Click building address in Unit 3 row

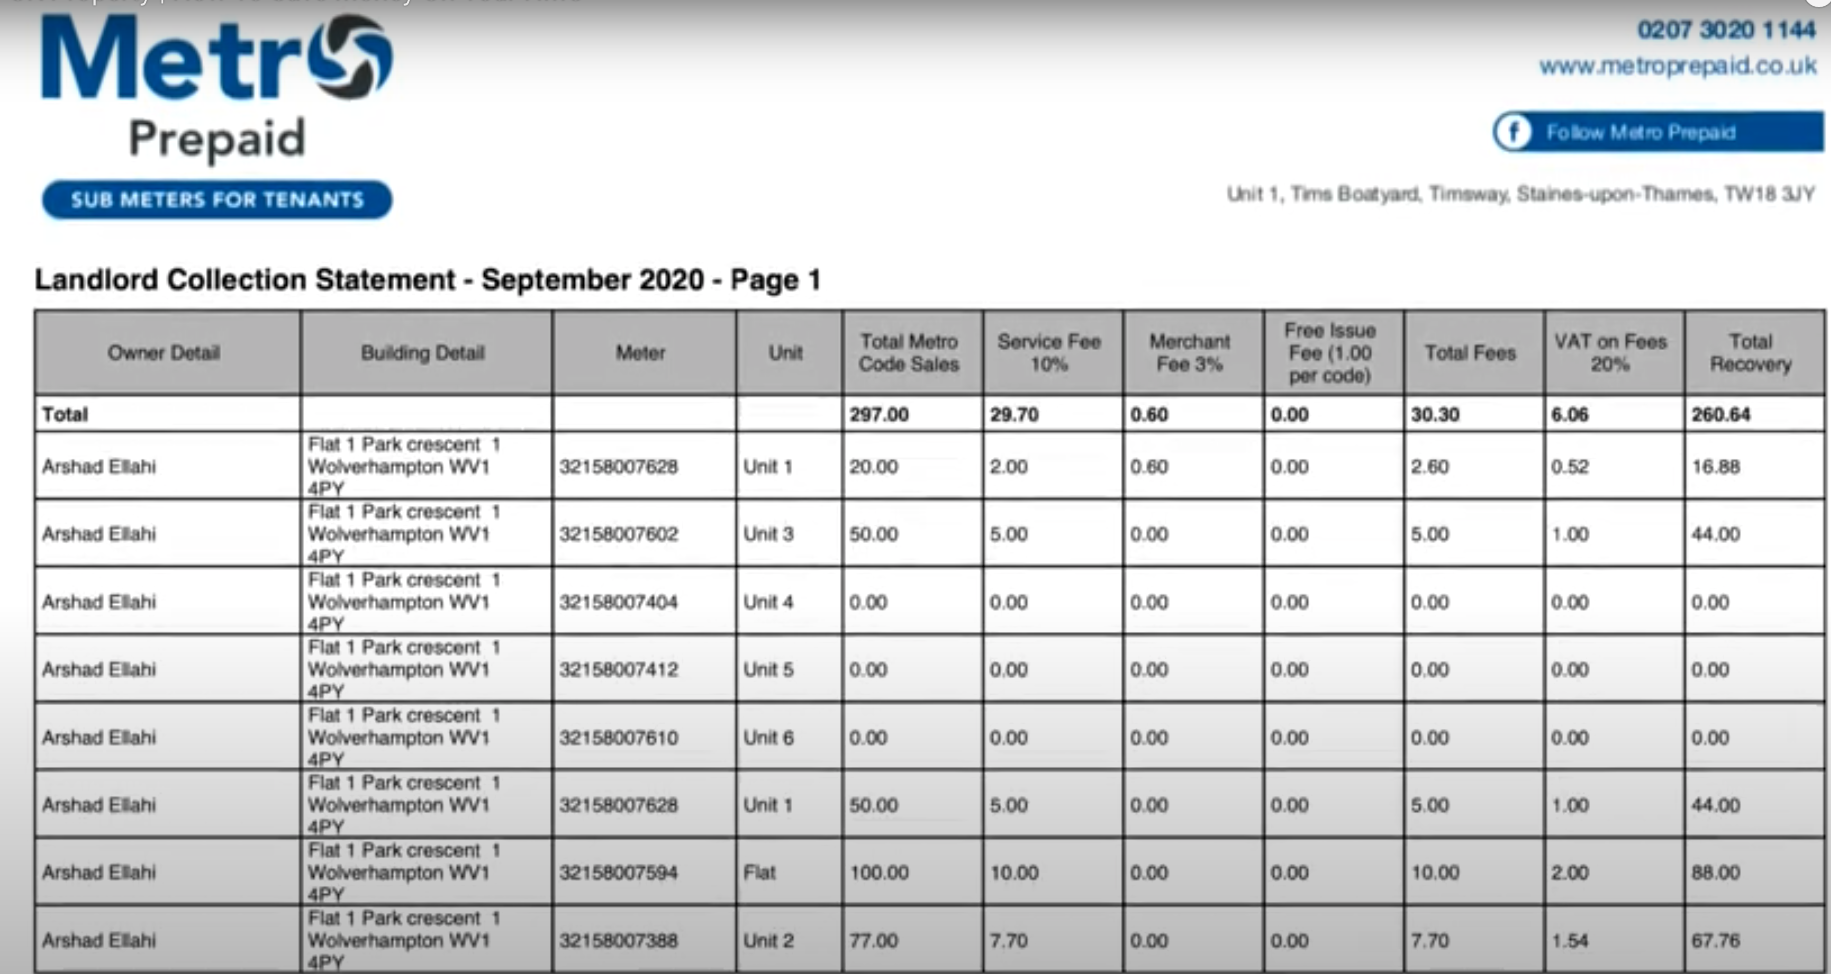pos(404,534)
